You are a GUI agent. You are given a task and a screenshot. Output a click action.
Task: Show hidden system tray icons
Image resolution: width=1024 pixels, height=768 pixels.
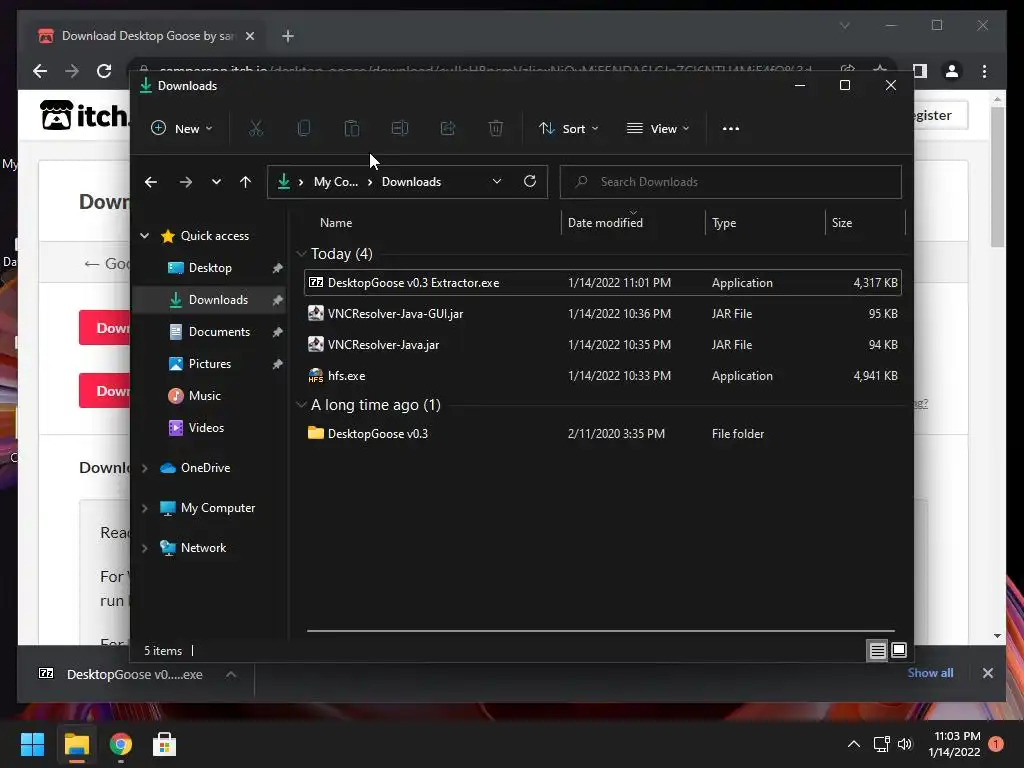coord(854,744)
